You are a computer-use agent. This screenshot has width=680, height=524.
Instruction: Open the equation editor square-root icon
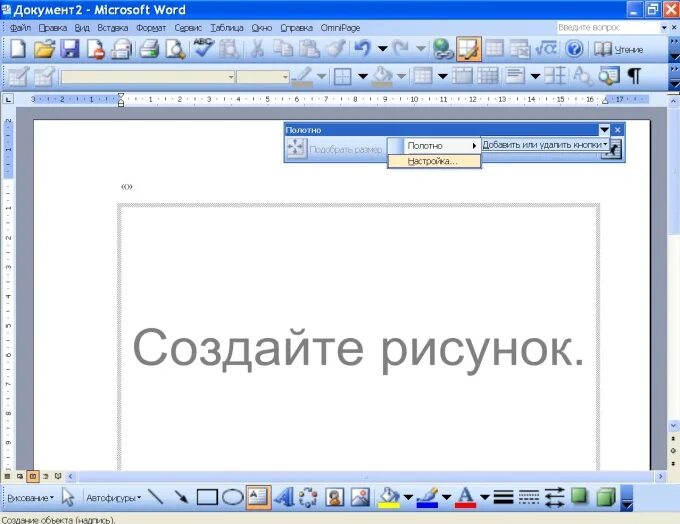(x=546, y=49)
